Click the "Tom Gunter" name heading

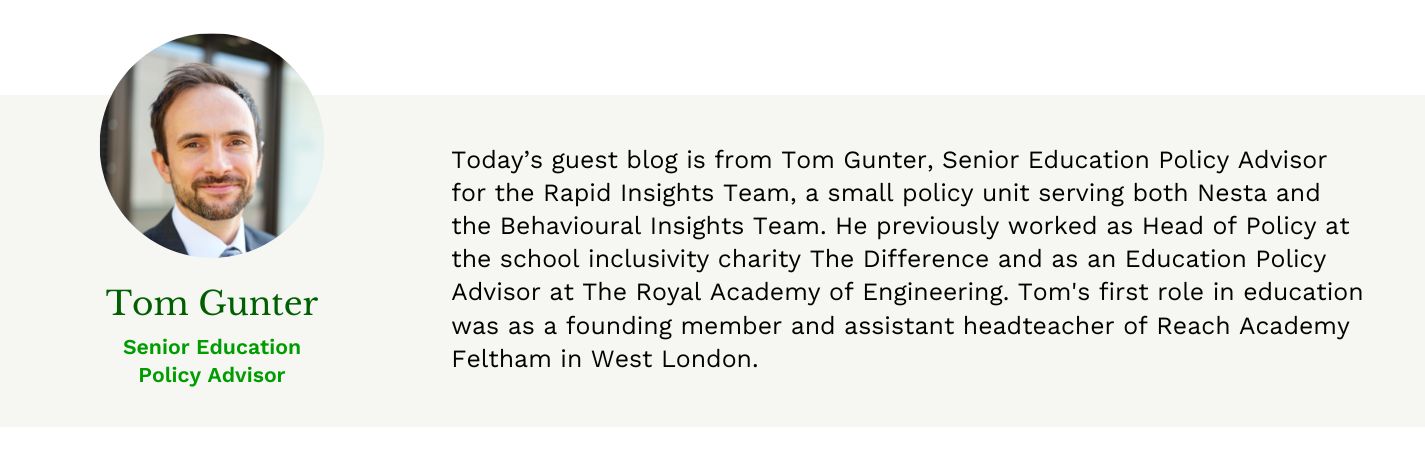212,303
